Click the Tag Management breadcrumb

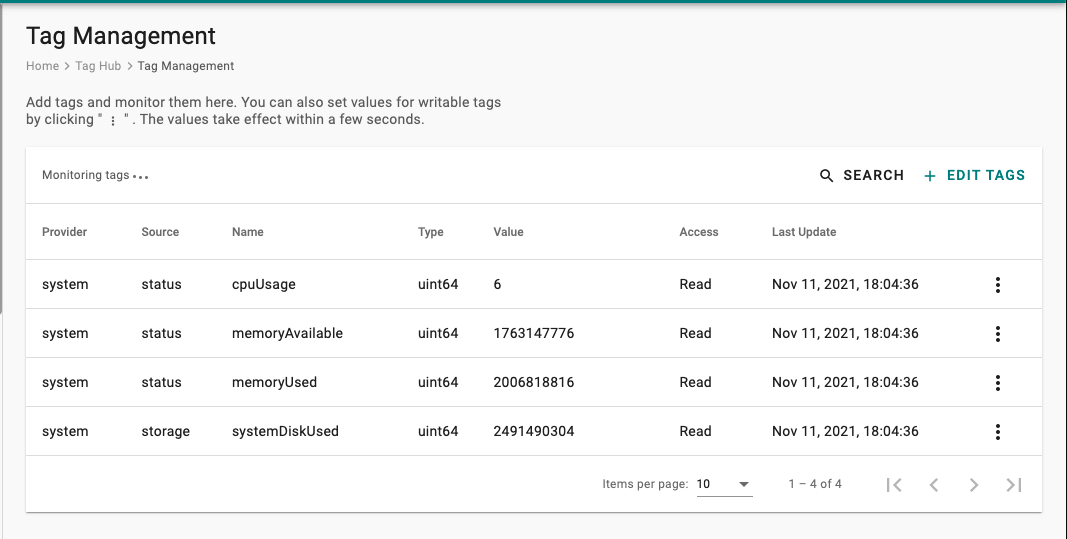coord(186,66)
